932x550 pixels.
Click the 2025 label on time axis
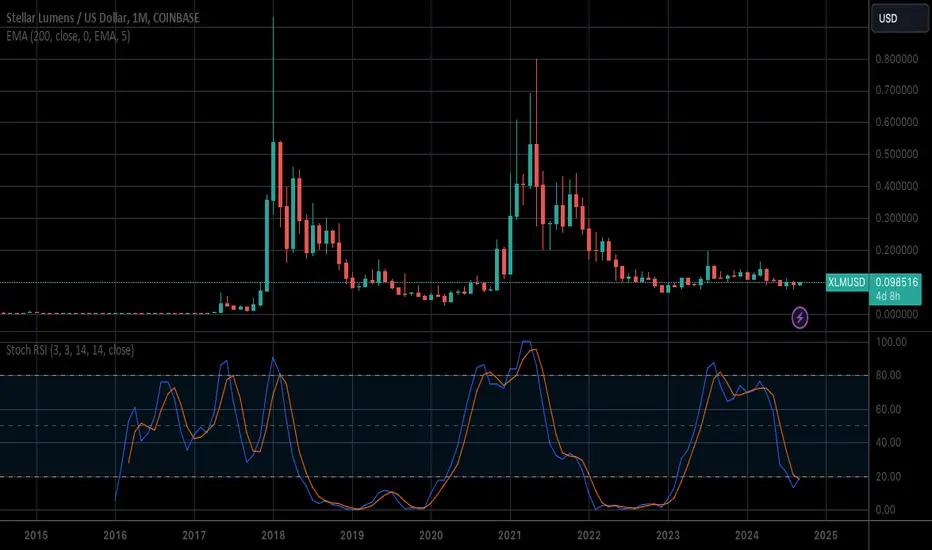(826, 535)
